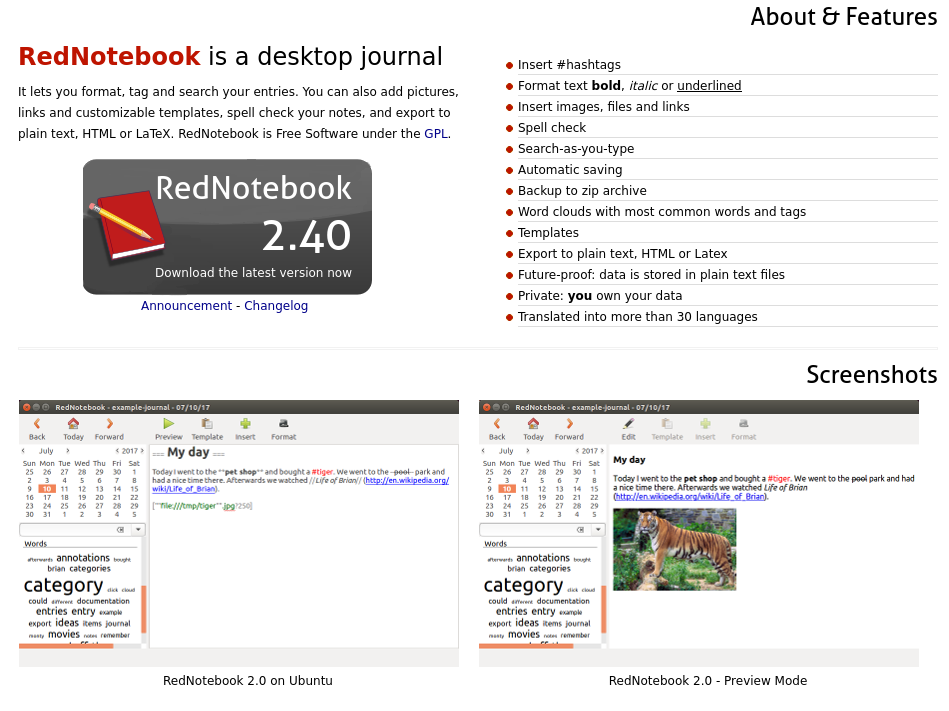Click the 'Spell check' feature line

[x=552, y=128]
